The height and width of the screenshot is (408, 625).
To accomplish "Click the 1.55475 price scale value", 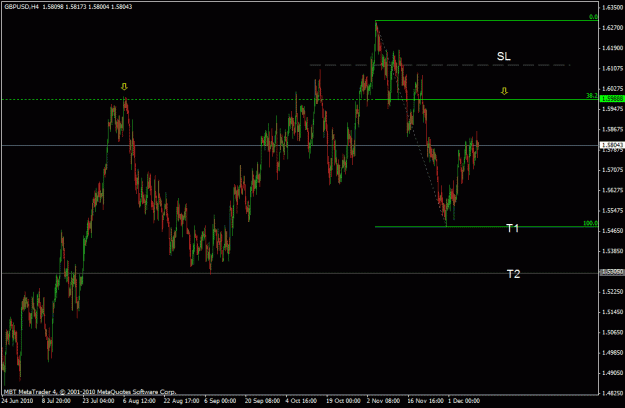I will (x=612, y=210).
